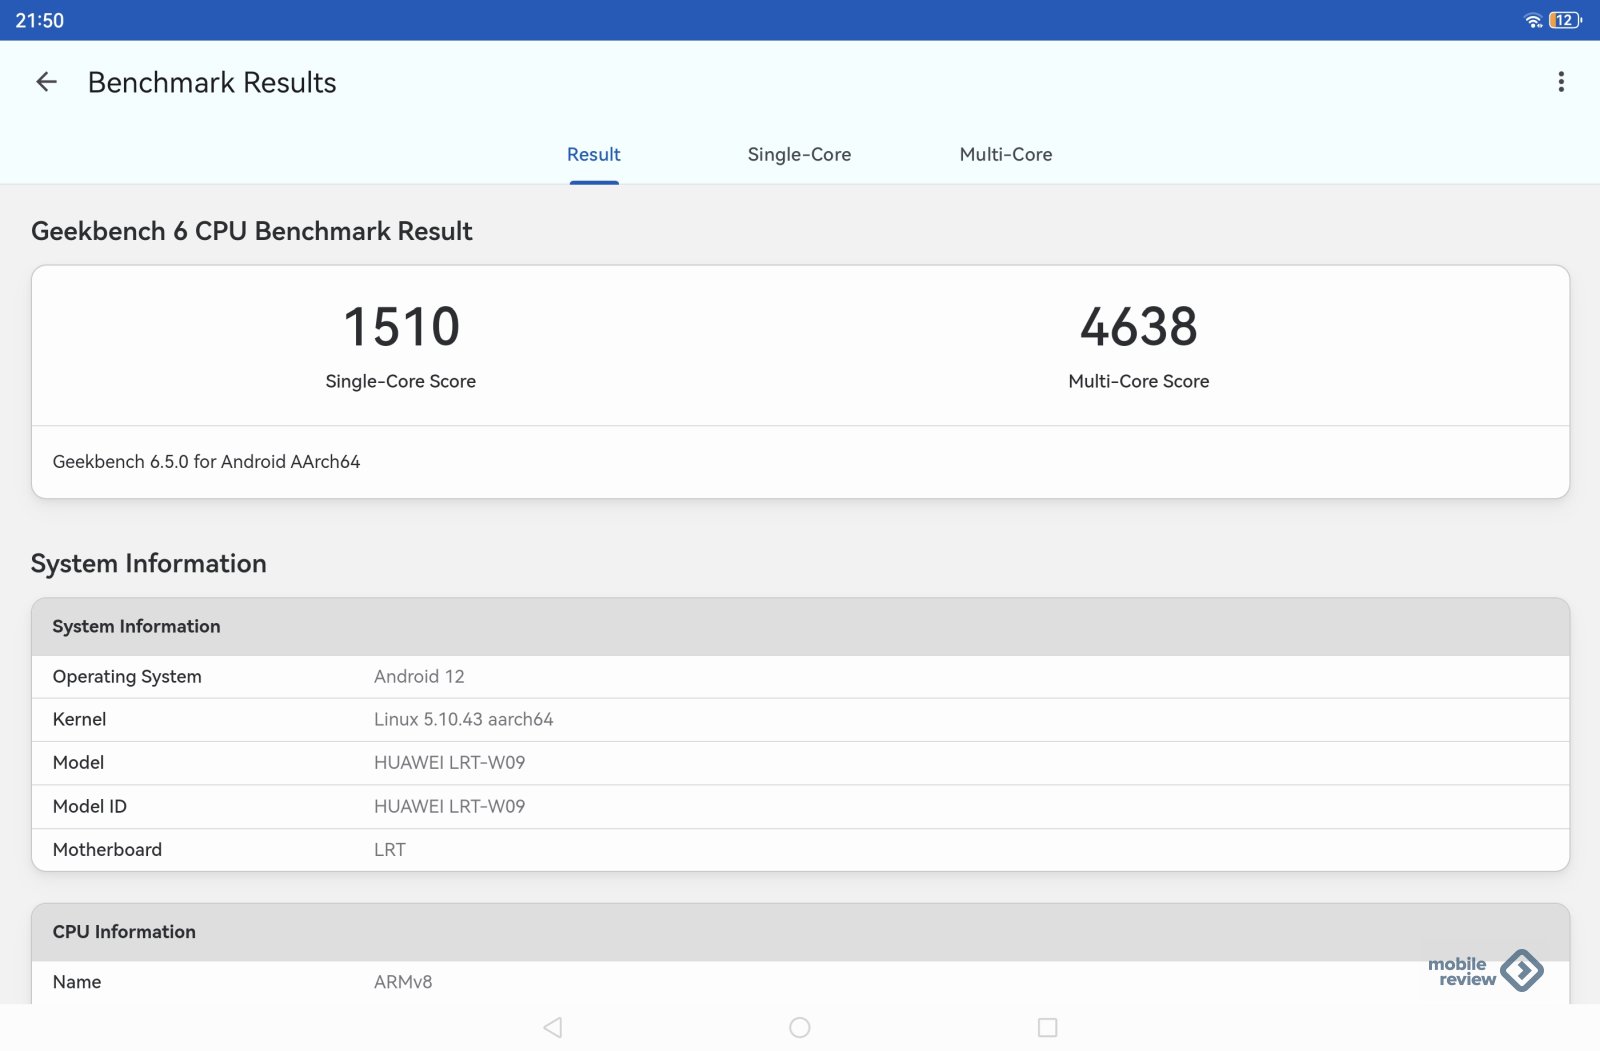Image resolution: width=1600 pixels, height=1051 pixels.
Task: Switch to the Multi-Core tab
Action: [1005, 155]
